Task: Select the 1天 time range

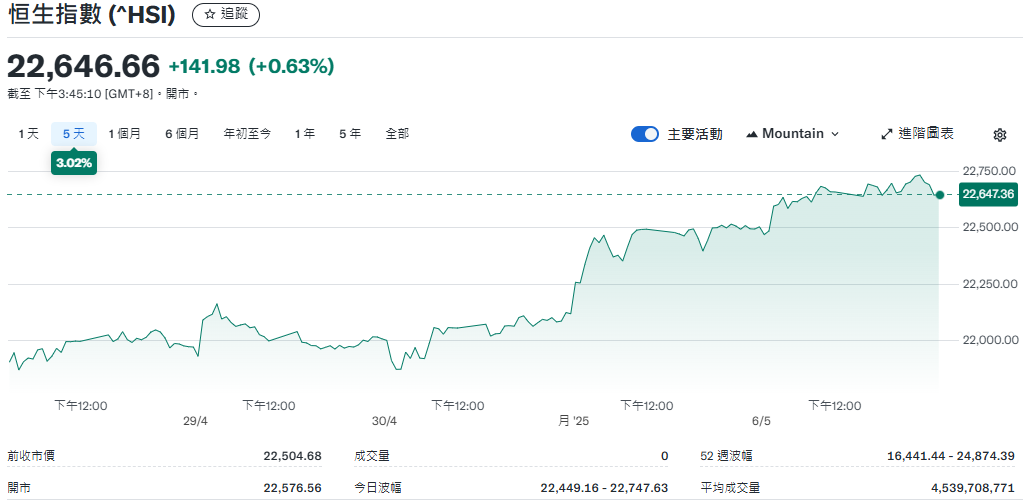Action: click(x=28, y=134)
